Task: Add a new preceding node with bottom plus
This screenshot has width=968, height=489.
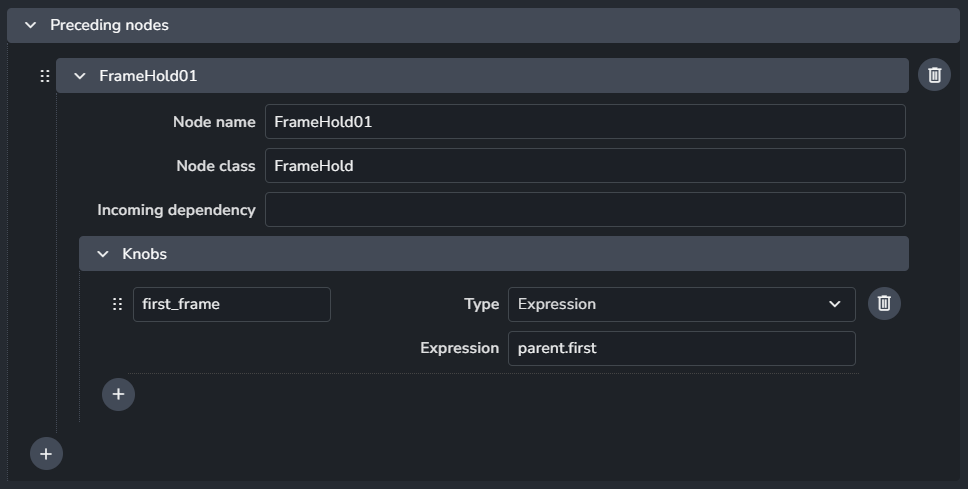Action: pos(46,454)
